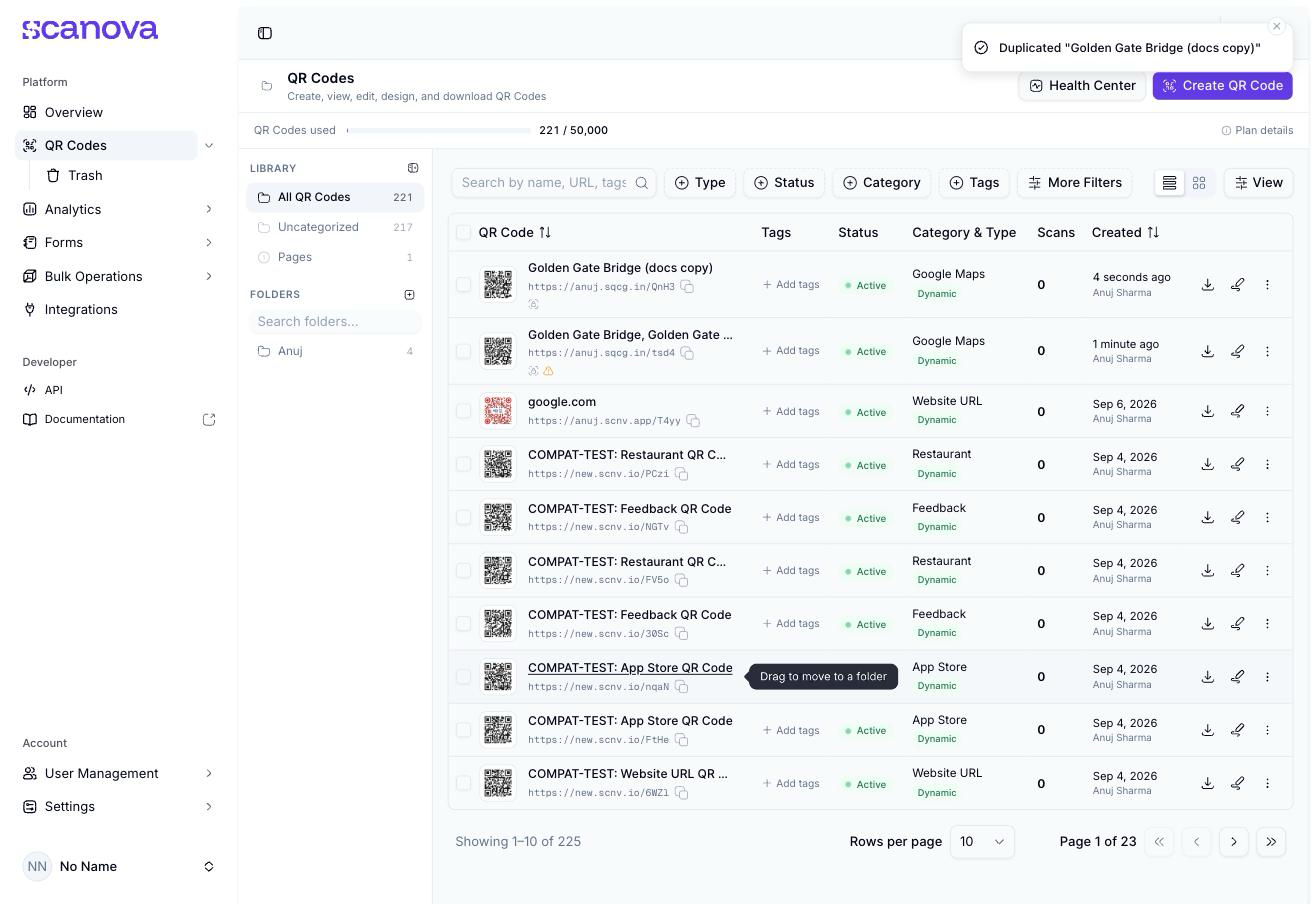Download the 6WZl Website URL QR code

tap(1207, 783)
